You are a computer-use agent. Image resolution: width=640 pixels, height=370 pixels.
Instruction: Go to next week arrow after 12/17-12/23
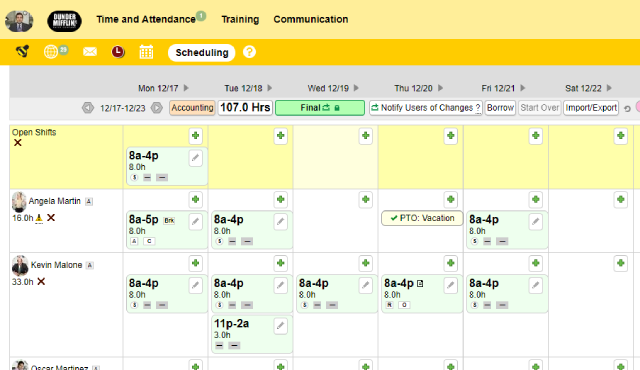157,108
